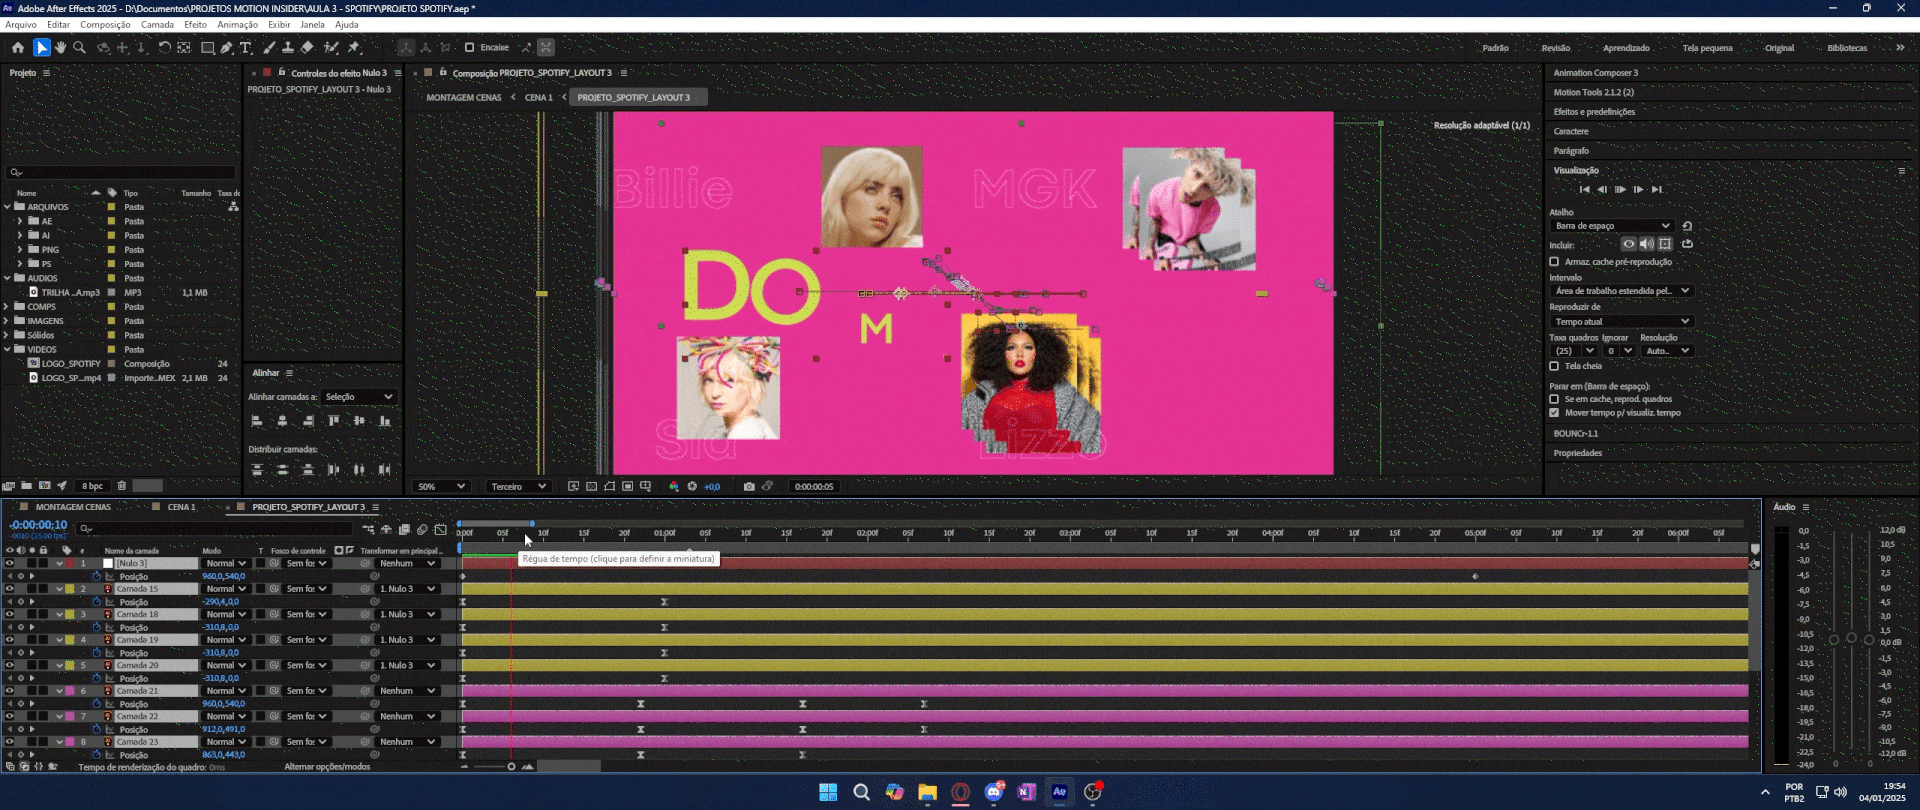Select the Rotation tool

click(164, 47)
